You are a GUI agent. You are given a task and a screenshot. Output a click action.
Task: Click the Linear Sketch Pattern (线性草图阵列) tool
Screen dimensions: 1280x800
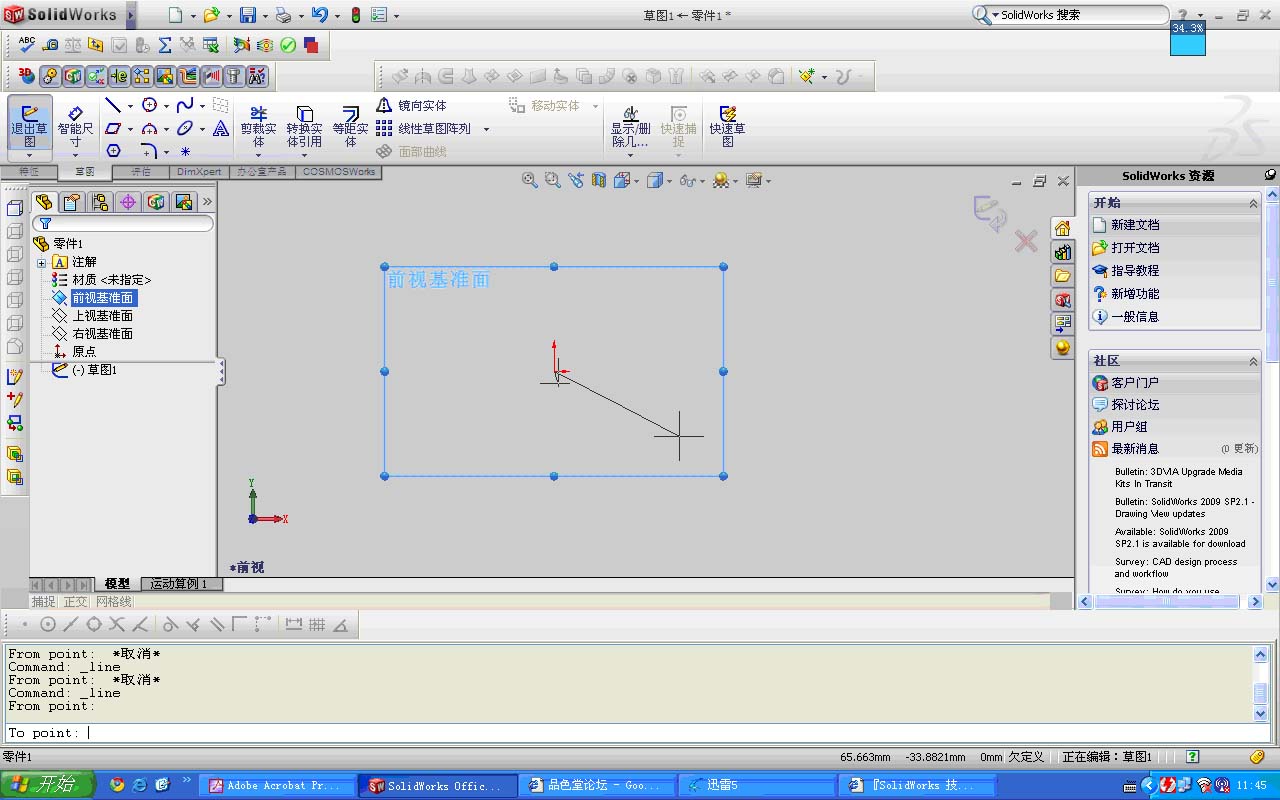pos(423,129)
